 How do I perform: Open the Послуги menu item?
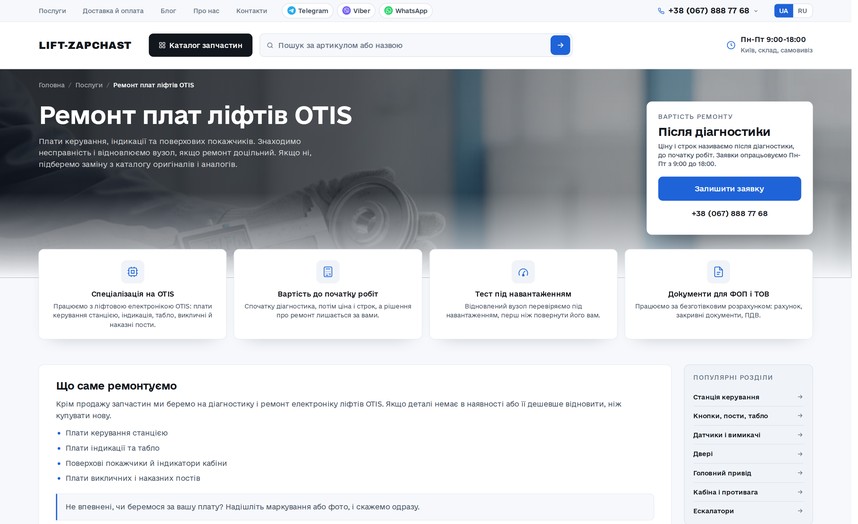coord(53,10)
